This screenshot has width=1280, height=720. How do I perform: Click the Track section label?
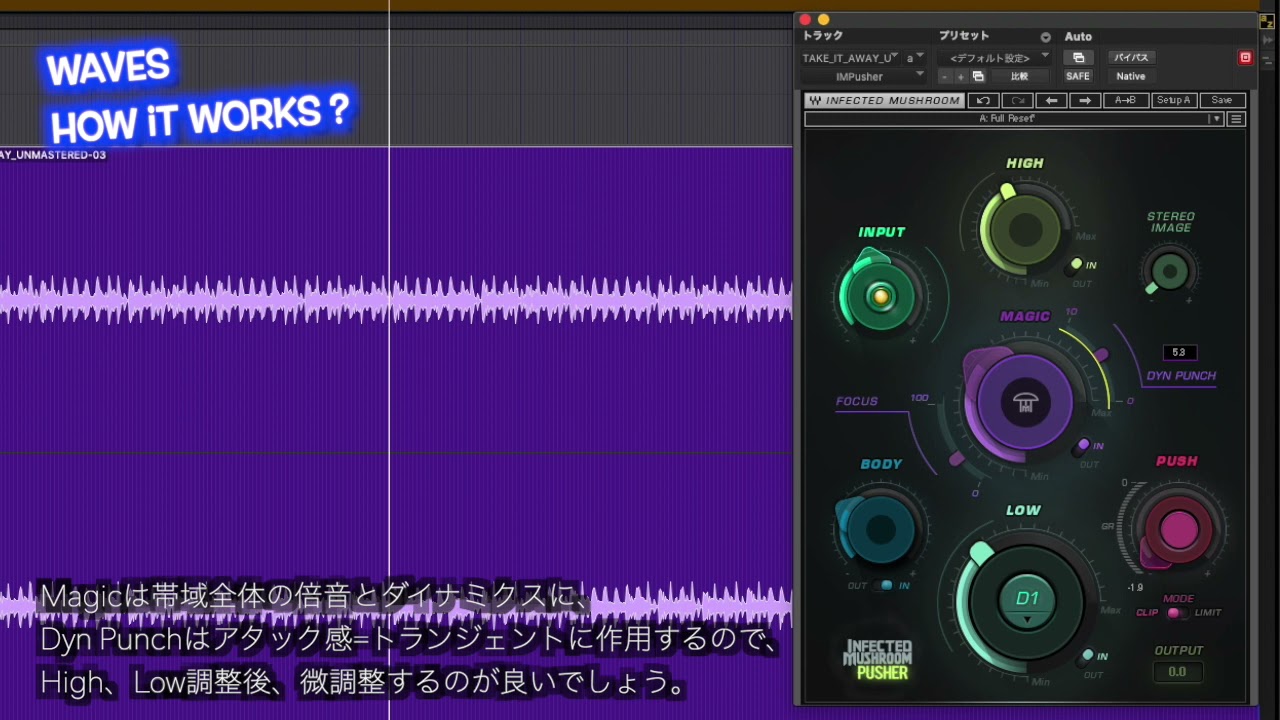823,36
